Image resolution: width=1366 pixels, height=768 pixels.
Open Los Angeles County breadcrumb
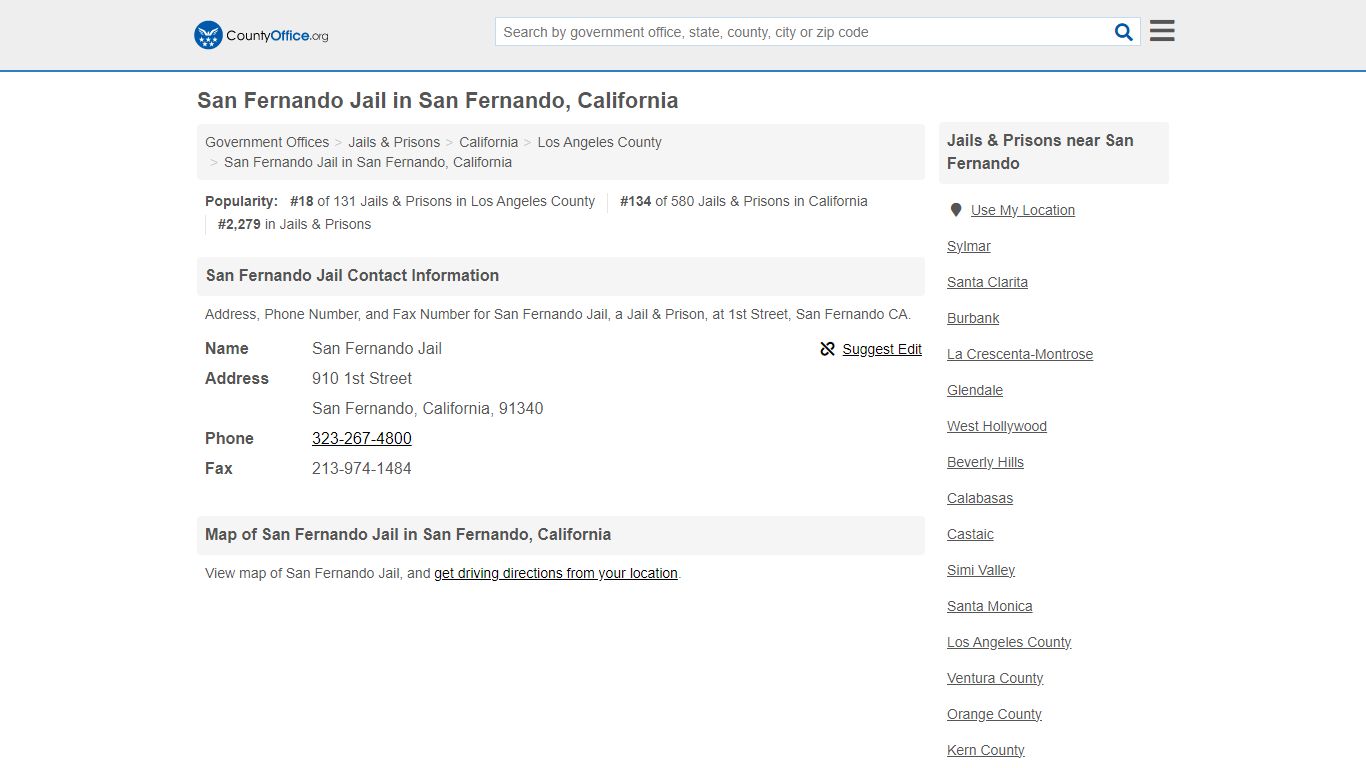599,142
